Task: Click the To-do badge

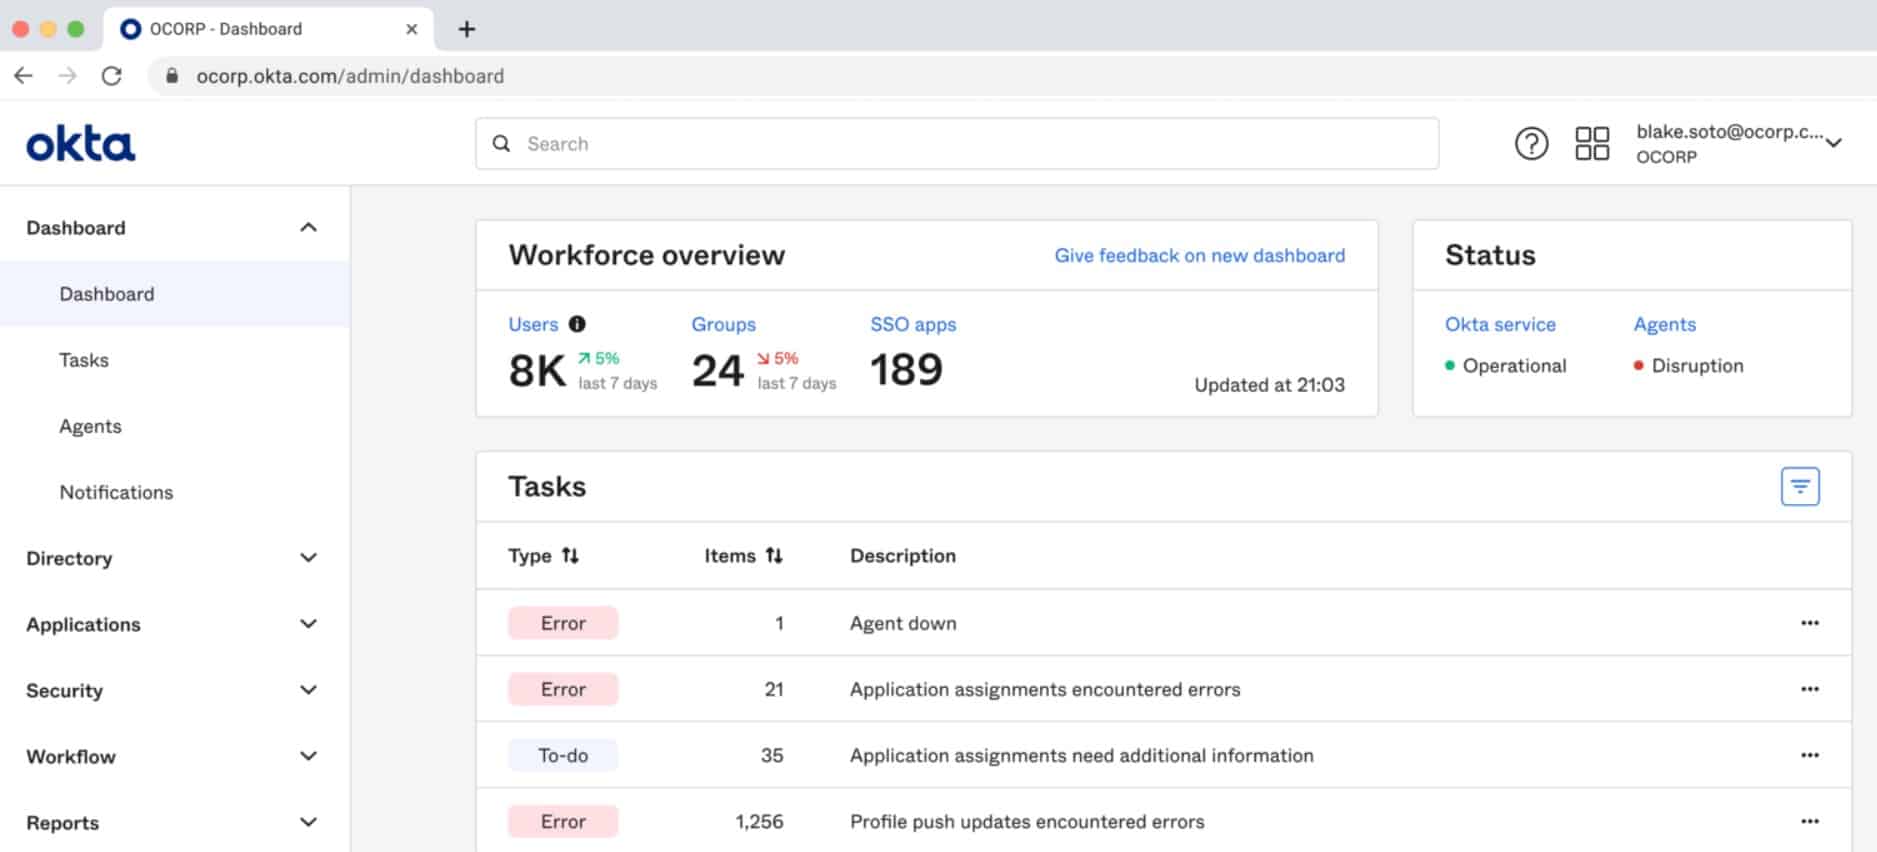Action: coord(563,755)
